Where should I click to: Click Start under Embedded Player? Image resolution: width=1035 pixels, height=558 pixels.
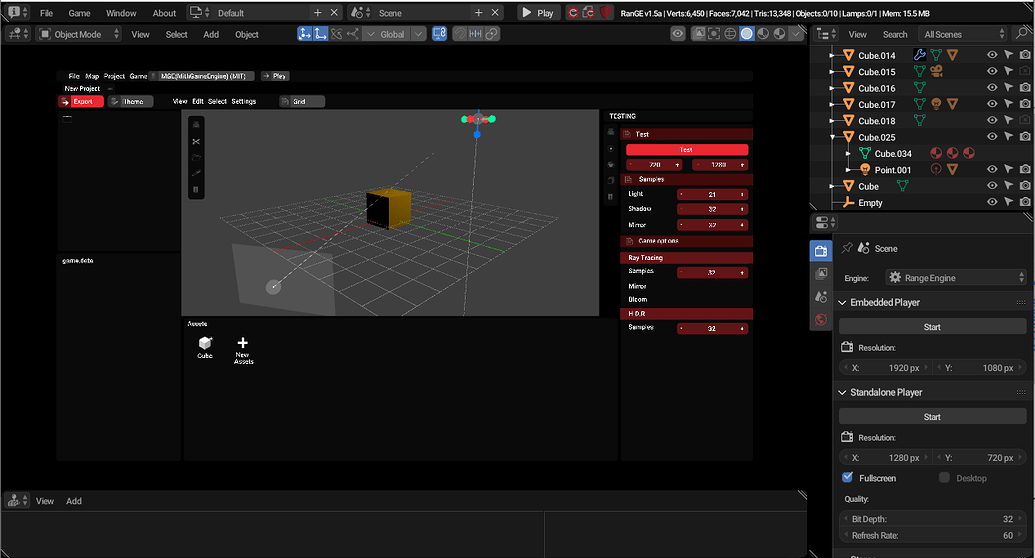932,326
